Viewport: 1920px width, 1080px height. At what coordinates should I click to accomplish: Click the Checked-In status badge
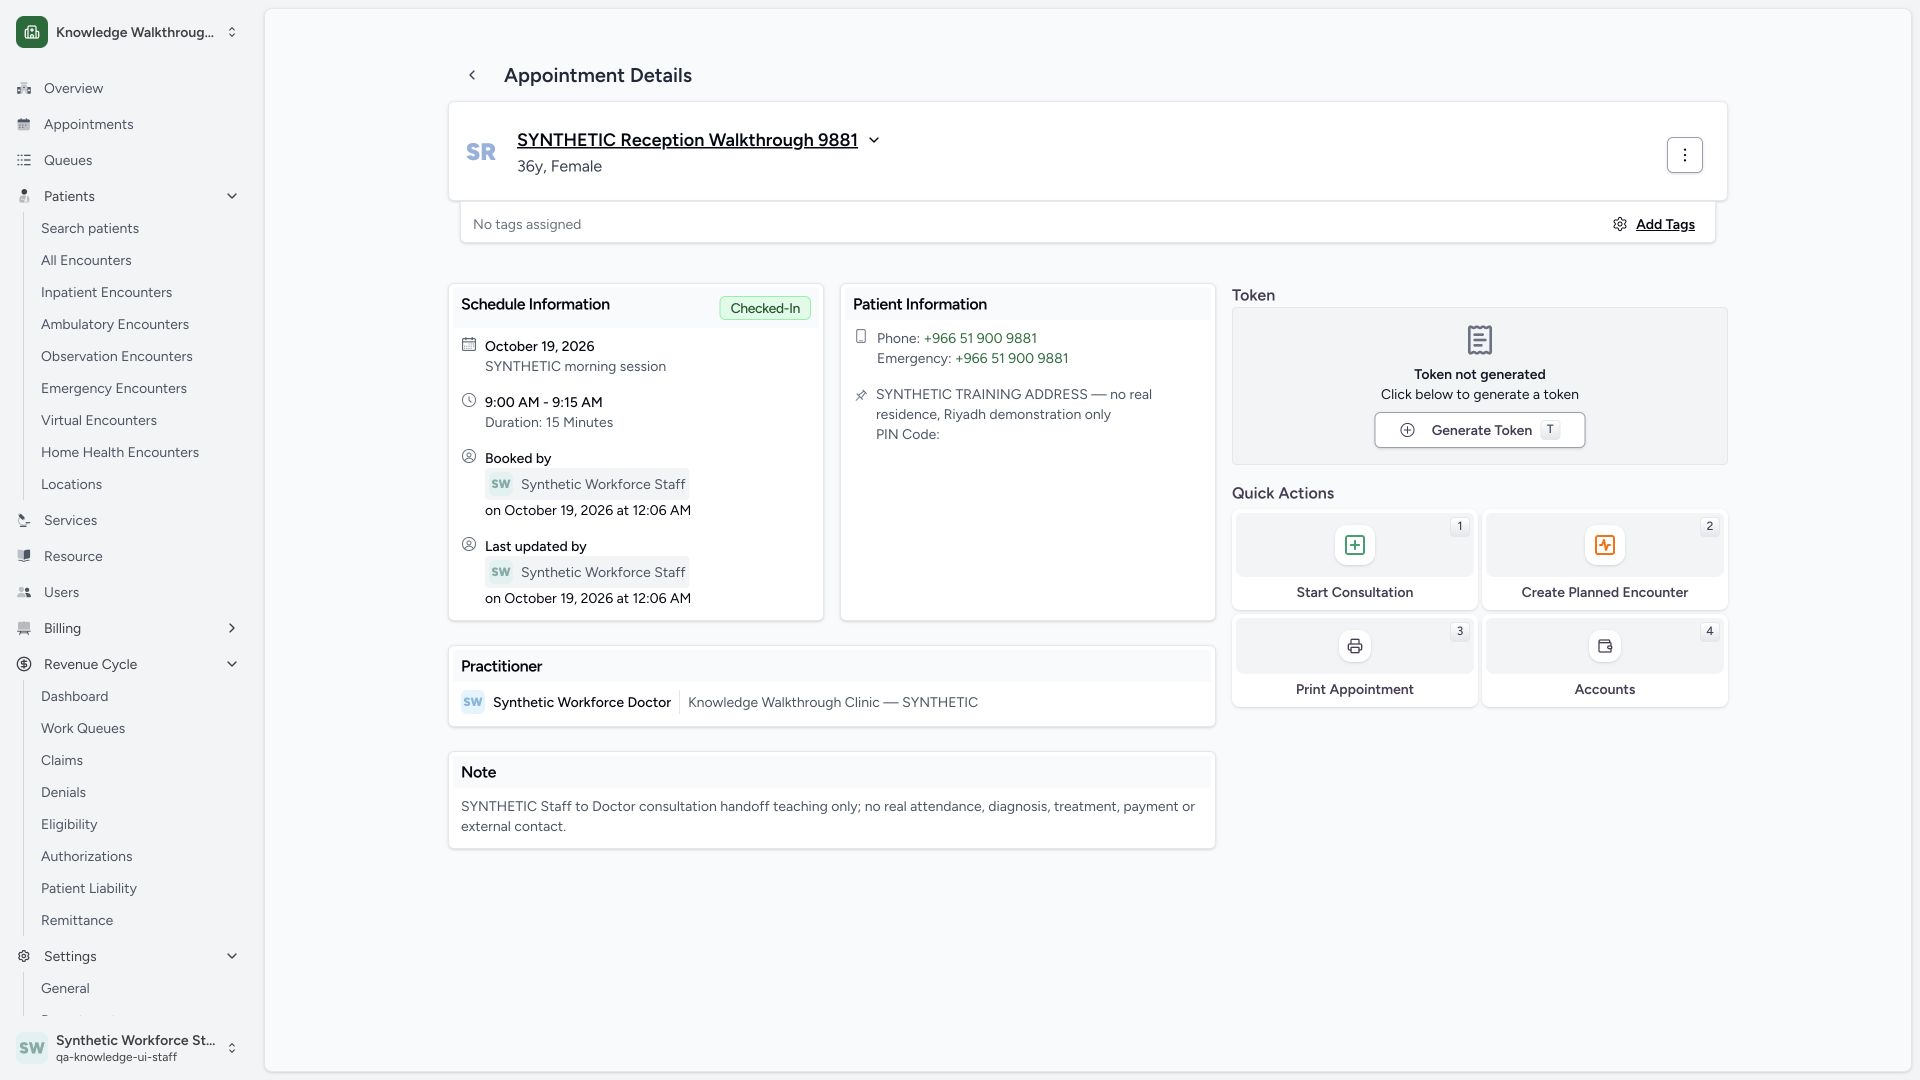click(x=765, y=308)
